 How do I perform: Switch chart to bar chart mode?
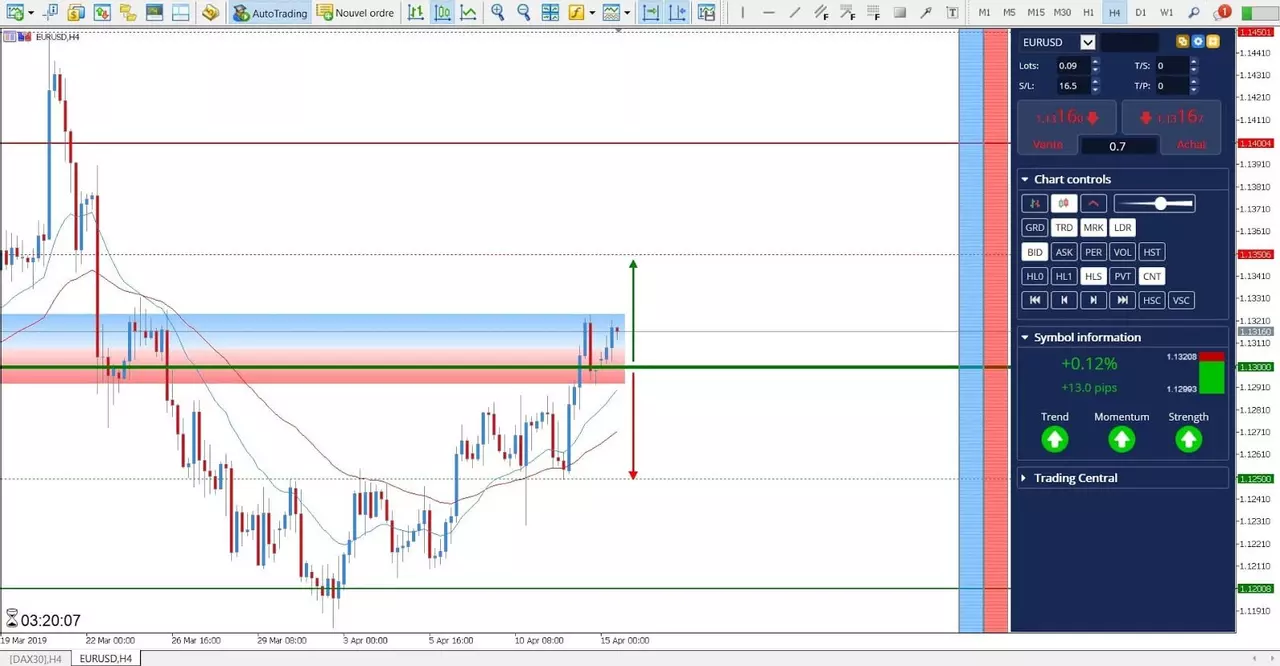(x=415, y=13)
